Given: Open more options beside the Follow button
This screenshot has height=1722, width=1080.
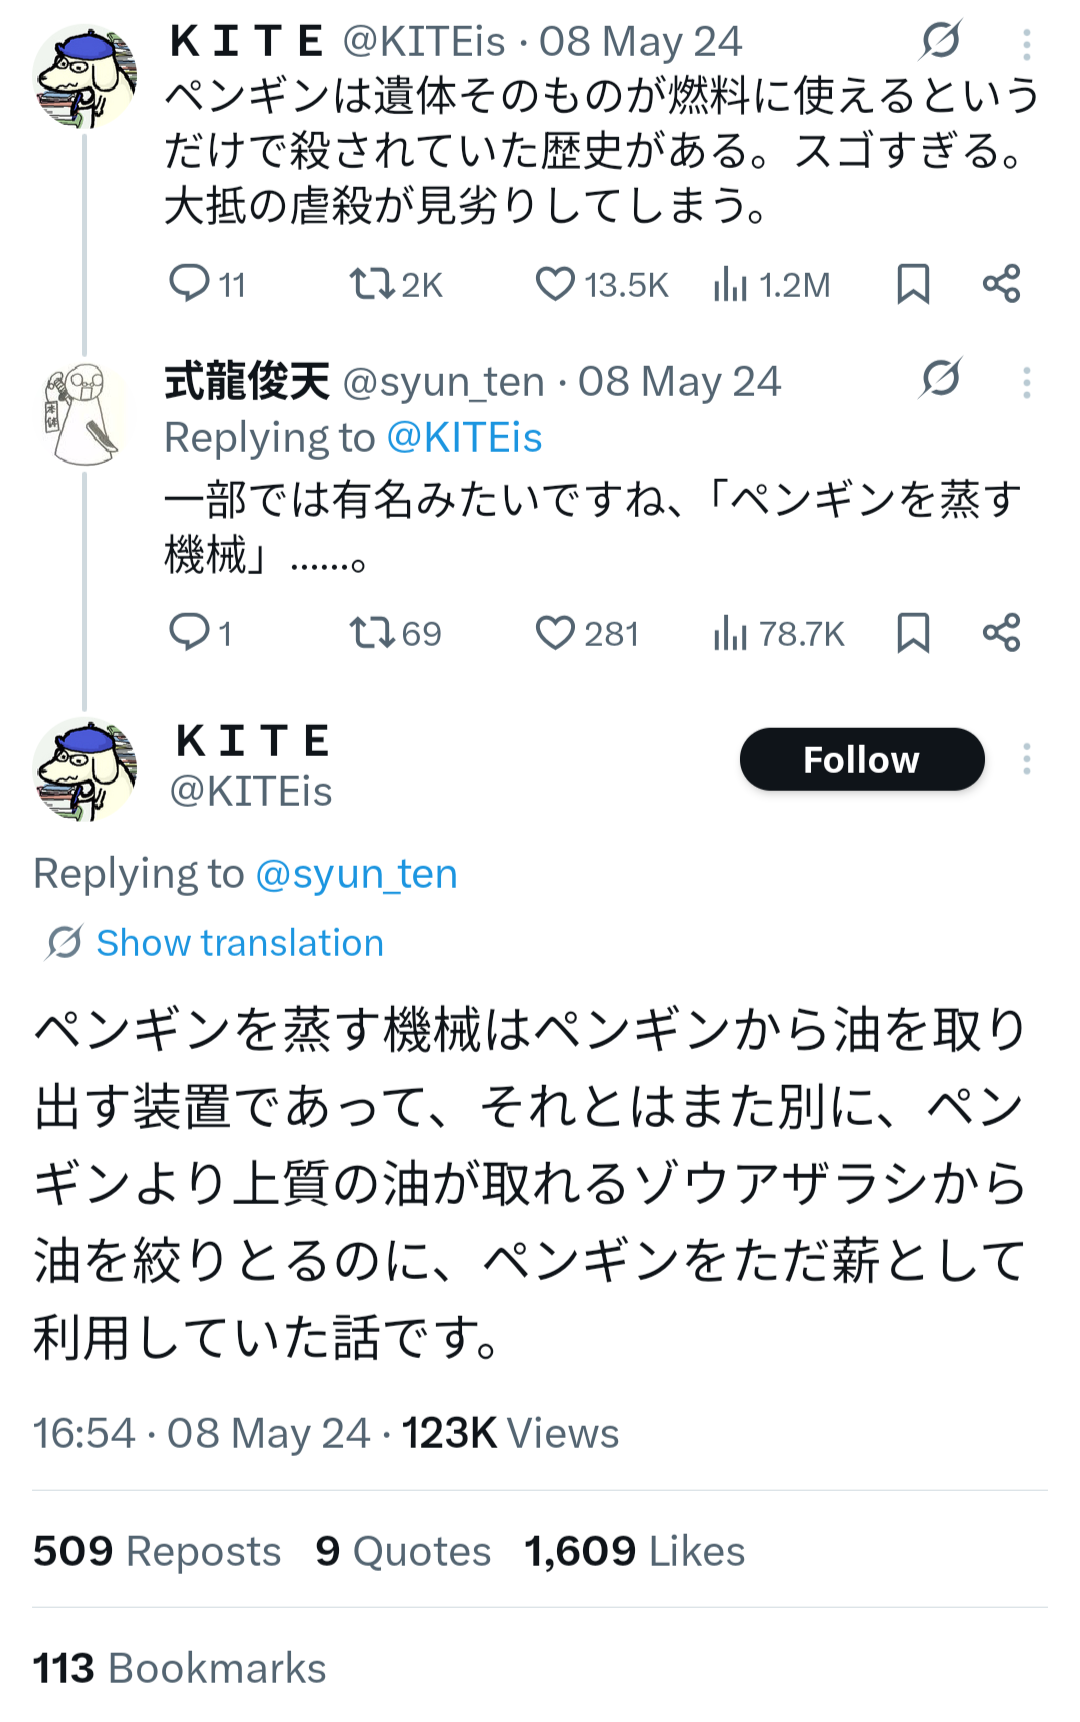Looking at the screenshot, I should pos(1027,759).
